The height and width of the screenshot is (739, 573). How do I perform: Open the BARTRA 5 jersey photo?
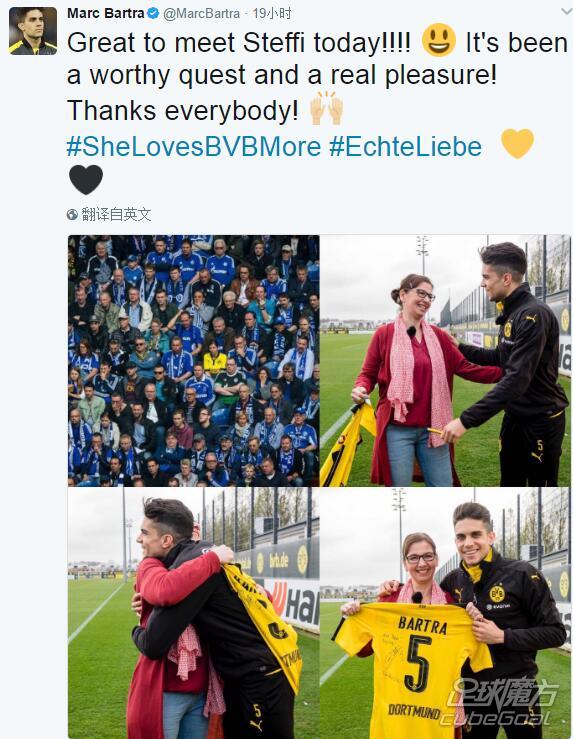(445, 613)
